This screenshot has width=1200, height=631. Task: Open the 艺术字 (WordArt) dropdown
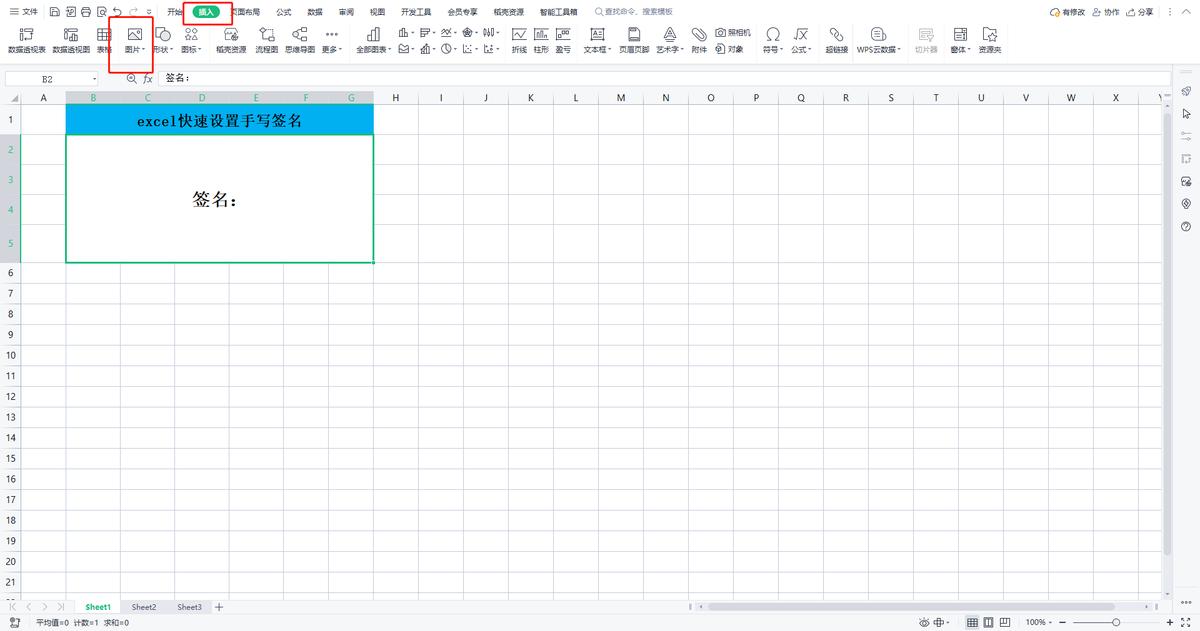coord(670,40)
